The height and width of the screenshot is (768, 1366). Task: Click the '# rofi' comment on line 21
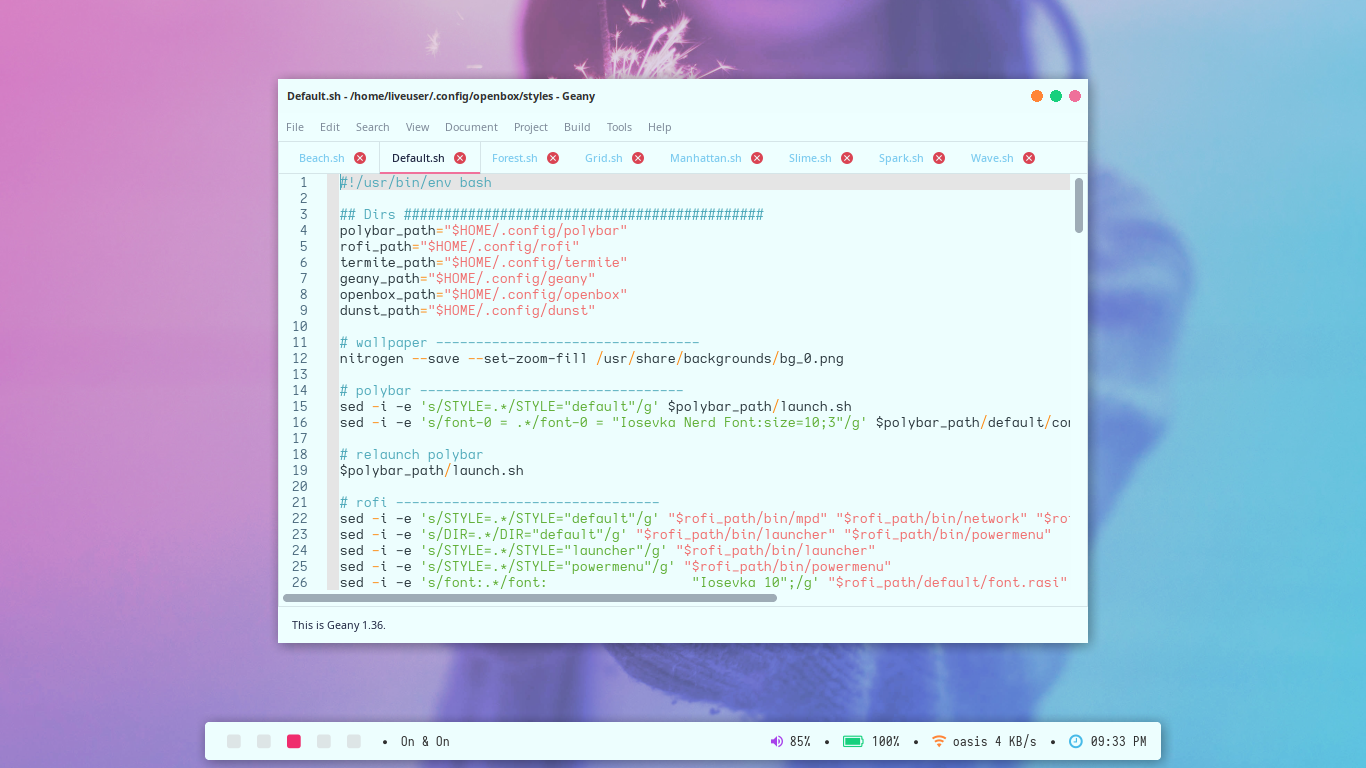tap(499, 502)
